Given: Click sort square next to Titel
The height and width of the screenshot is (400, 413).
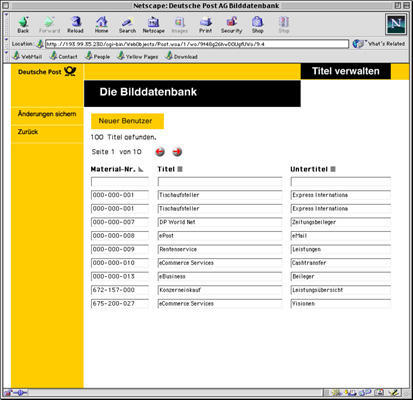Looking at the screenshot, I should 180,169.
